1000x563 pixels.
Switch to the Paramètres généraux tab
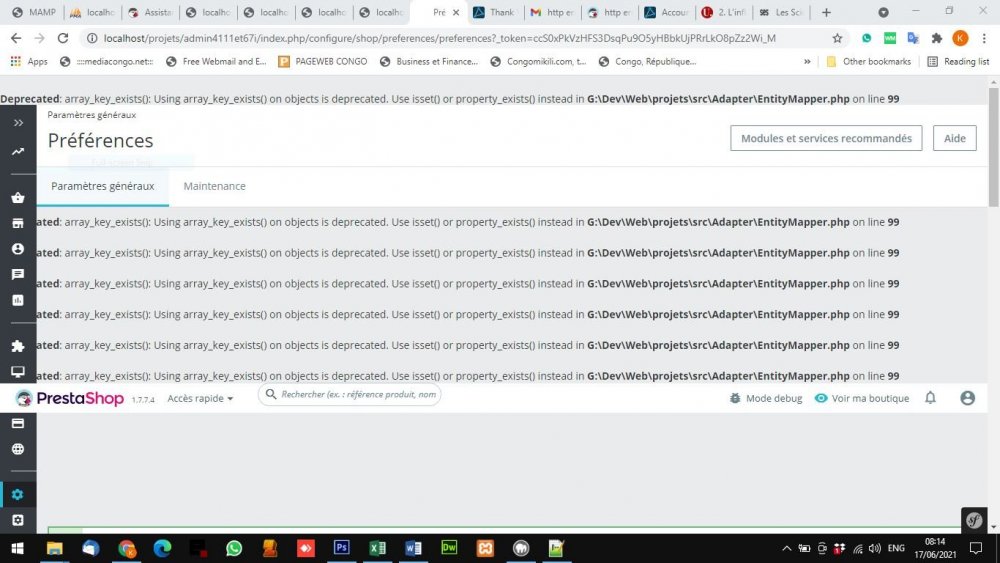[103, 186]
